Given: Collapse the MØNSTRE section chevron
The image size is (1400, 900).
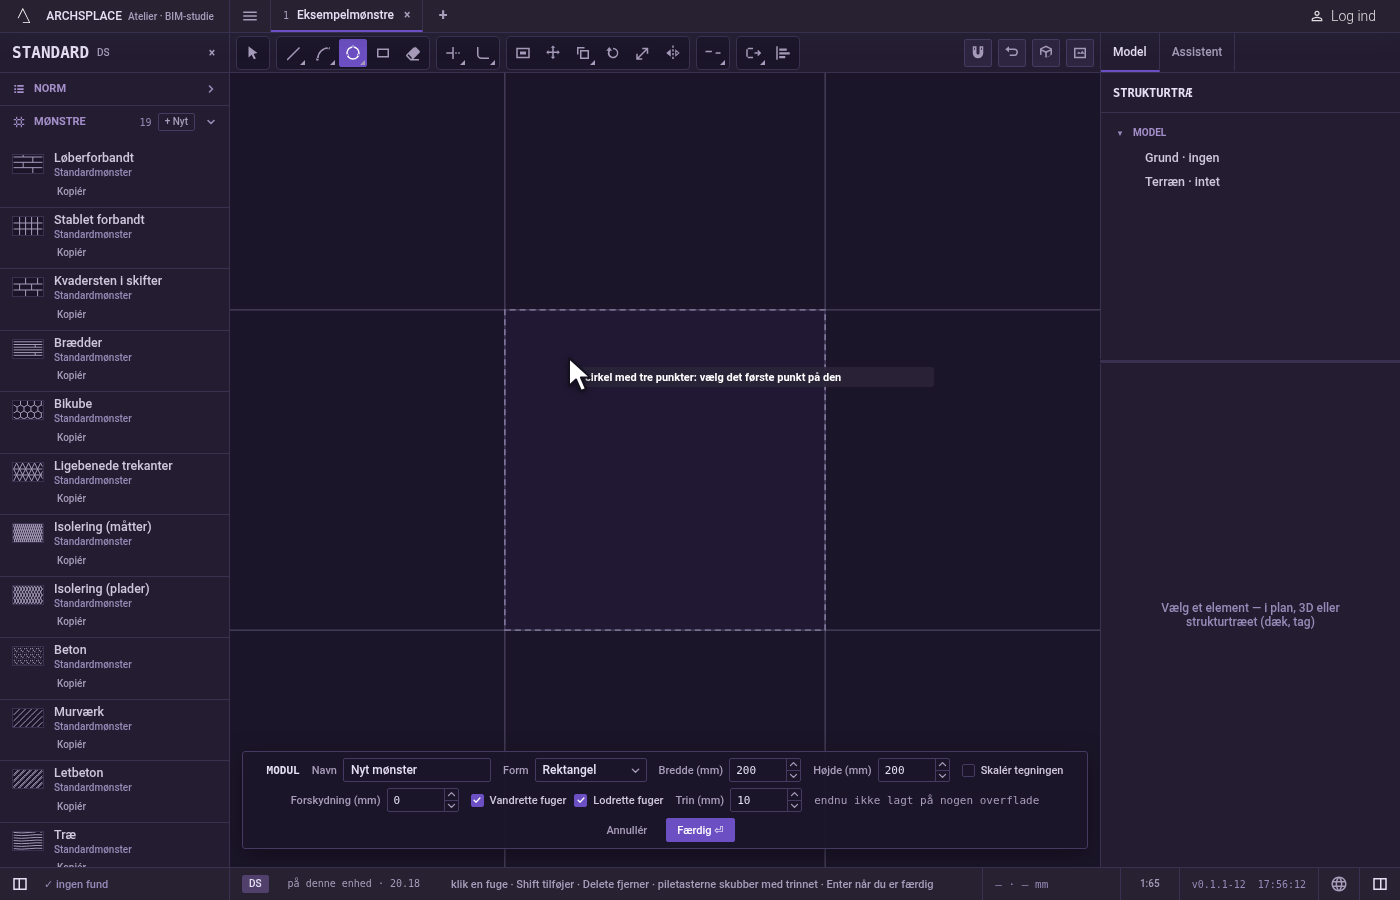Looking at the screenshot, I should point(210,122).
